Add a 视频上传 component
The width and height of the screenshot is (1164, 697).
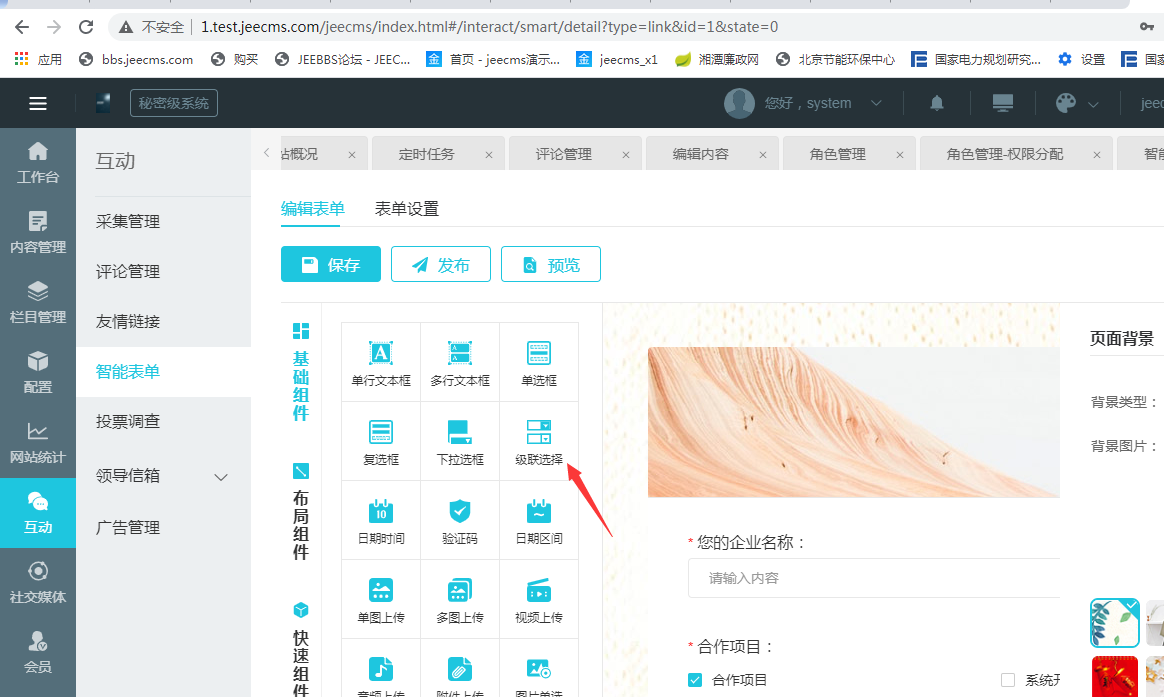coord(538,600)
